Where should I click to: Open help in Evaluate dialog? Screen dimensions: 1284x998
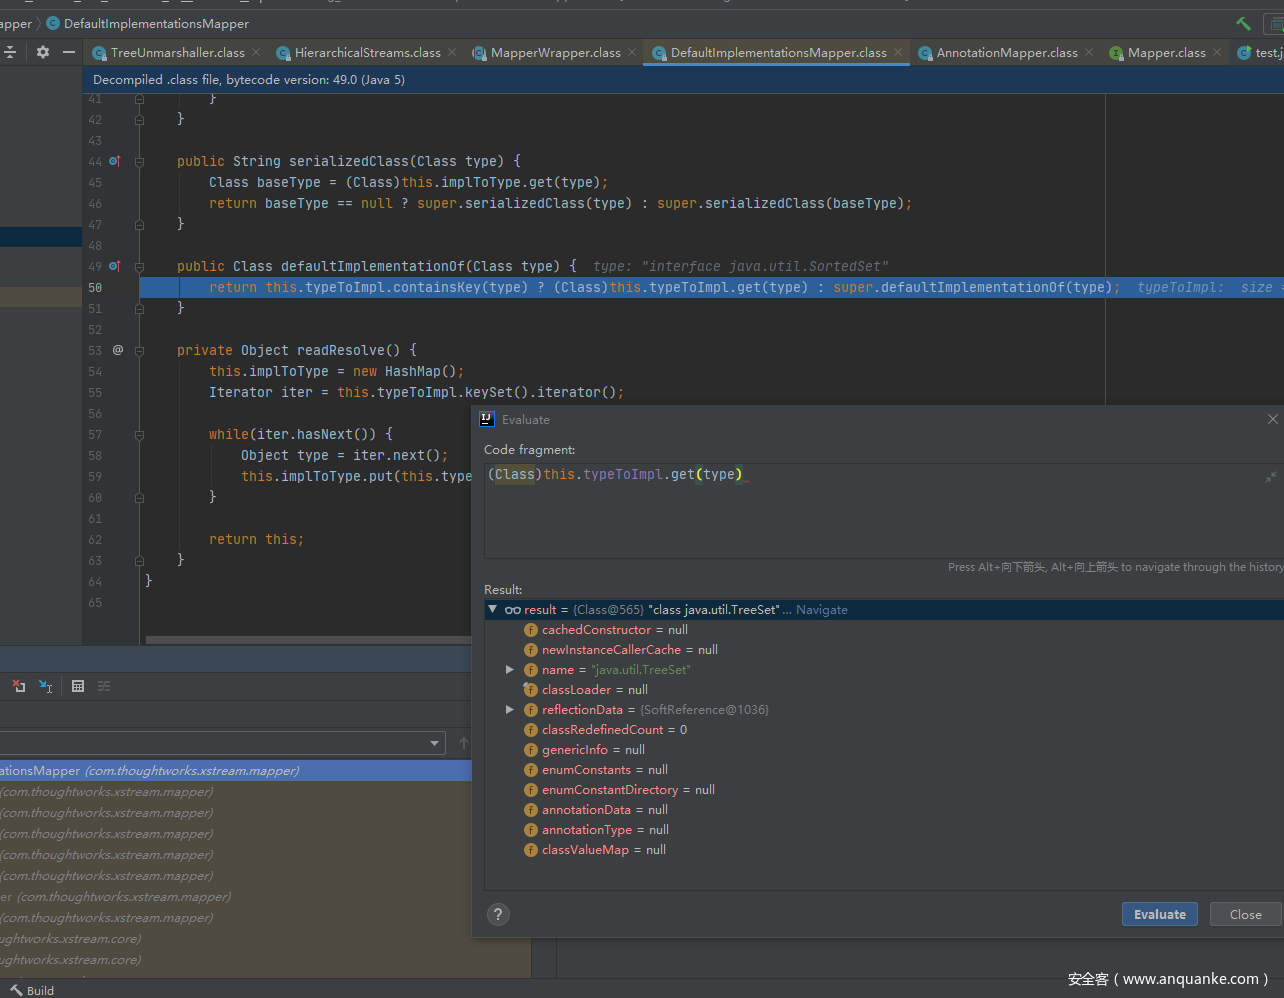point(498,914)
